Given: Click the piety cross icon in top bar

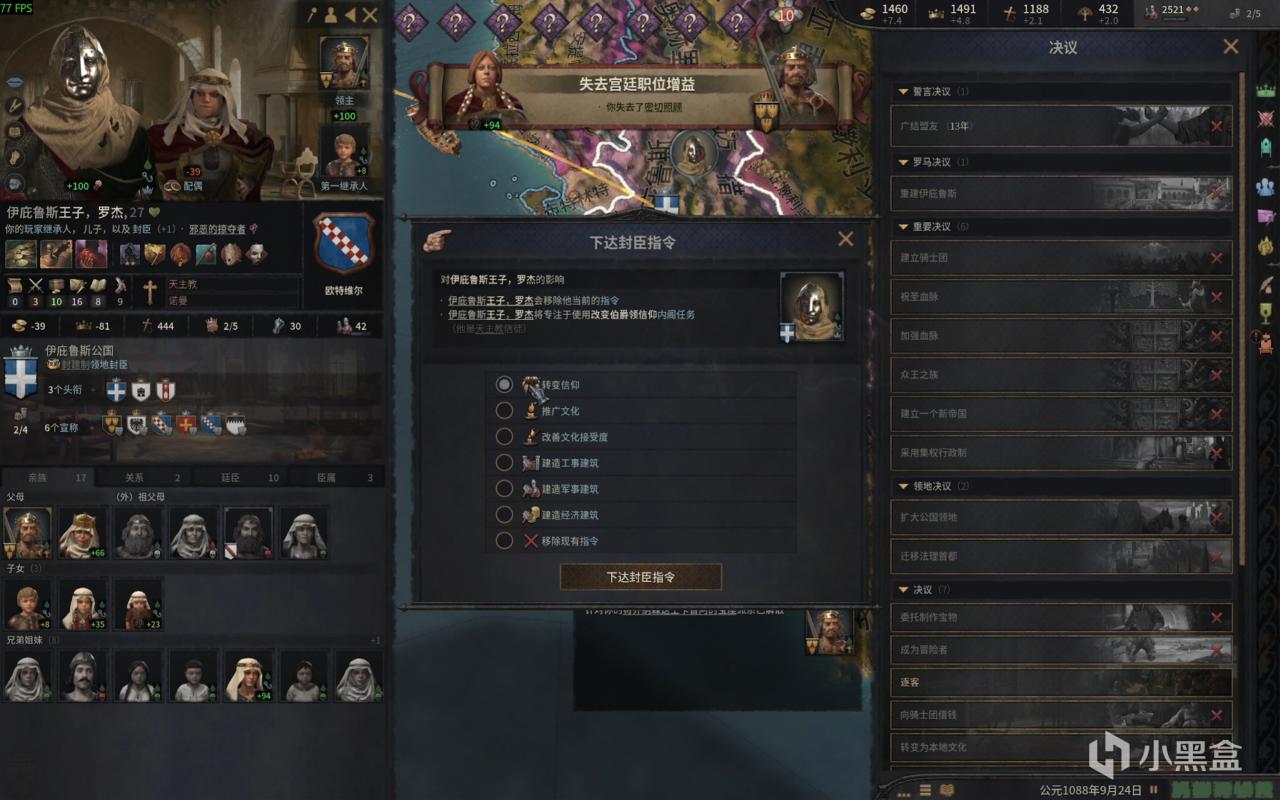Looking at the screenshot, I should [1010, 13].
